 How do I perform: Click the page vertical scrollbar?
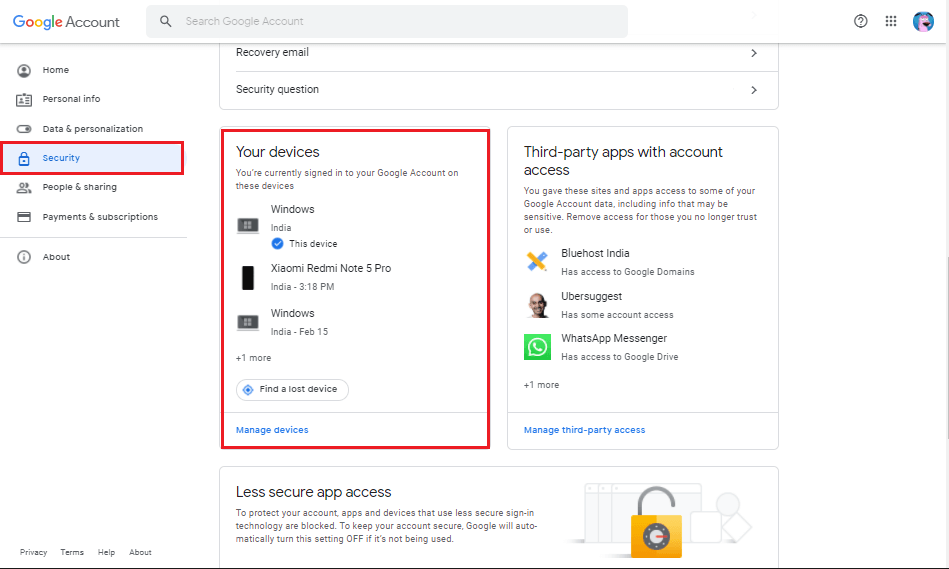tap(947, 346)
